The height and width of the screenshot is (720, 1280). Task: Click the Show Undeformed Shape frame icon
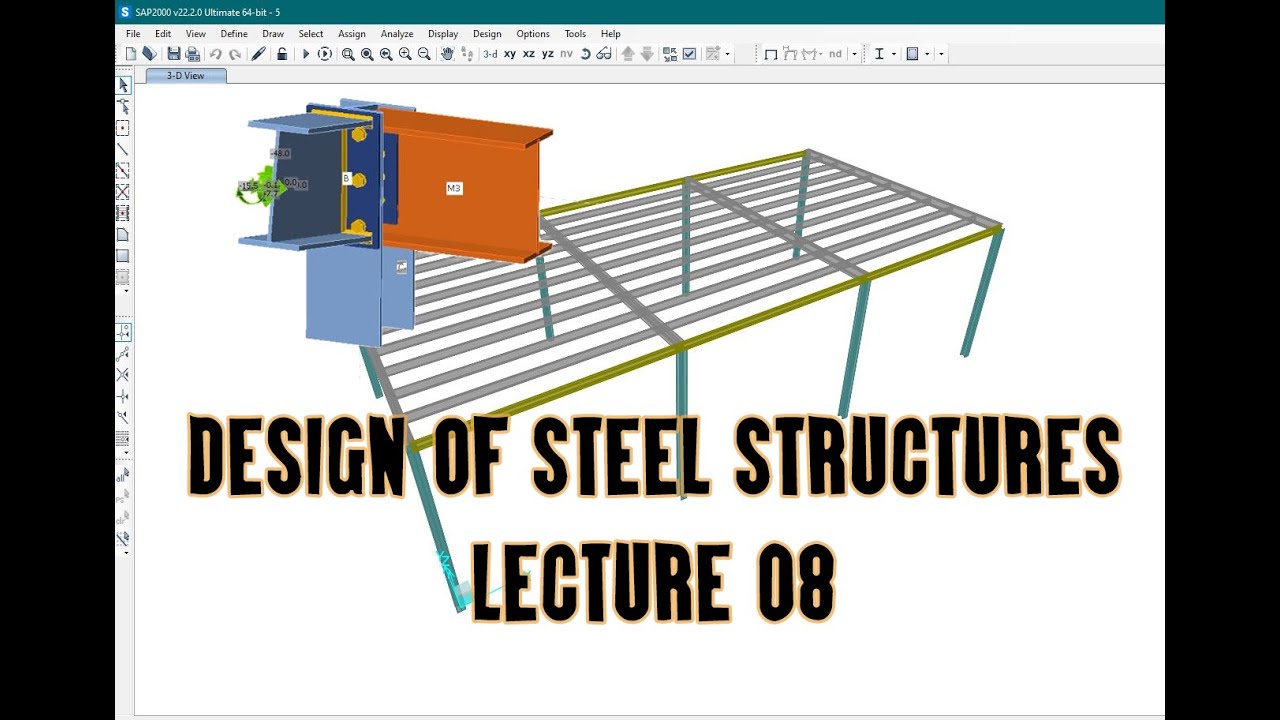(771, 54)
